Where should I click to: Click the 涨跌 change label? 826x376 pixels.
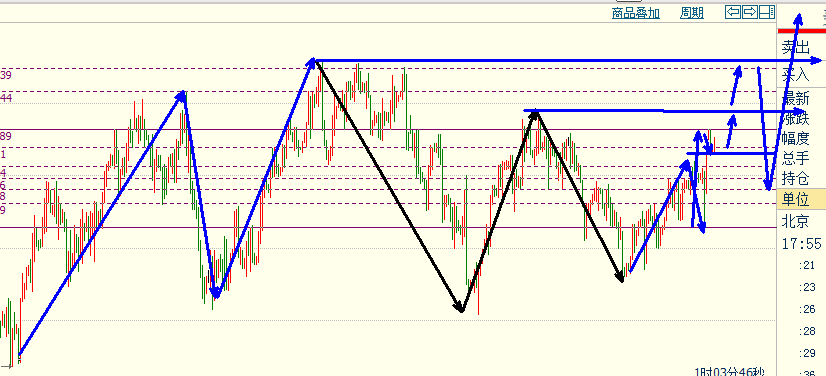click(795, 118)
